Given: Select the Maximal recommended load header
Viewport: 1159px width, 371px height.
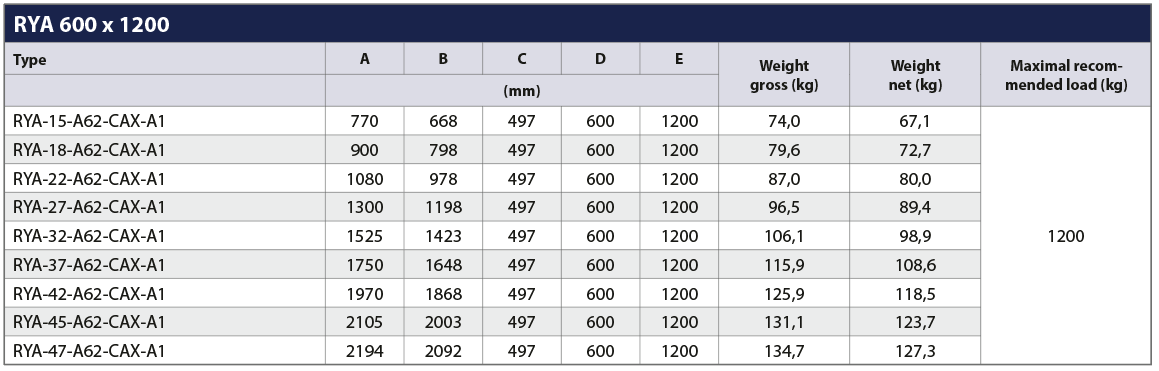Looking at the screenshot, I should (x=1066, y=75).
